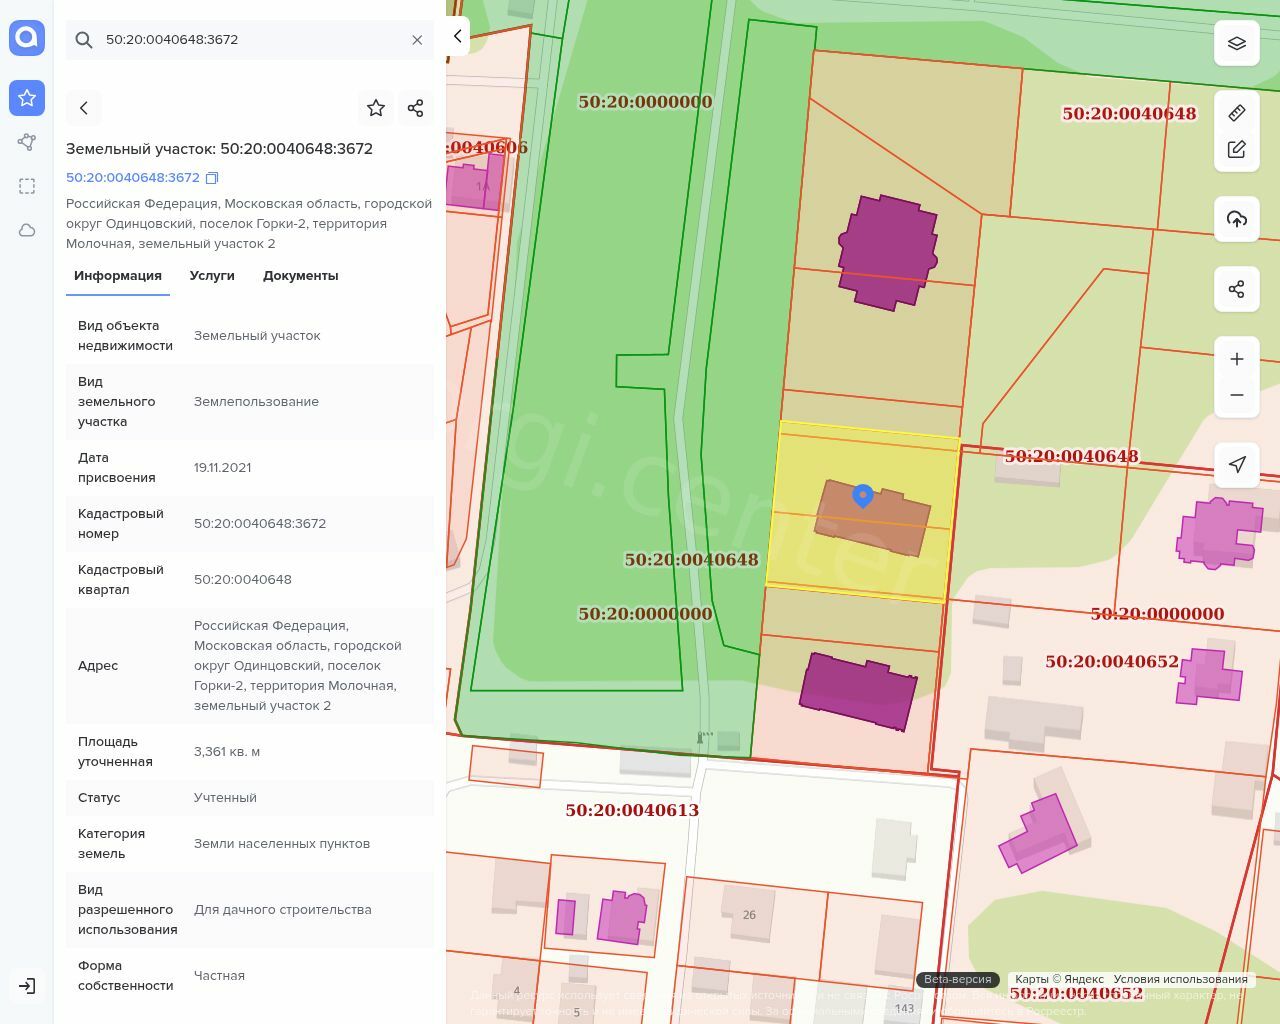Share the map via right-side share icon
This screenshot has width=1280, height=1024.
[x=1237, y=289]
